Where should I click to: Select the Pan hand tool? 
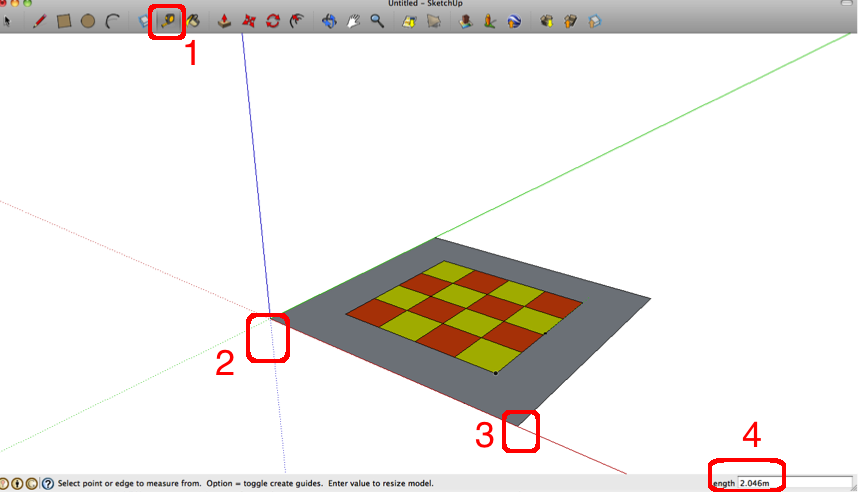[x=353, y=20]
